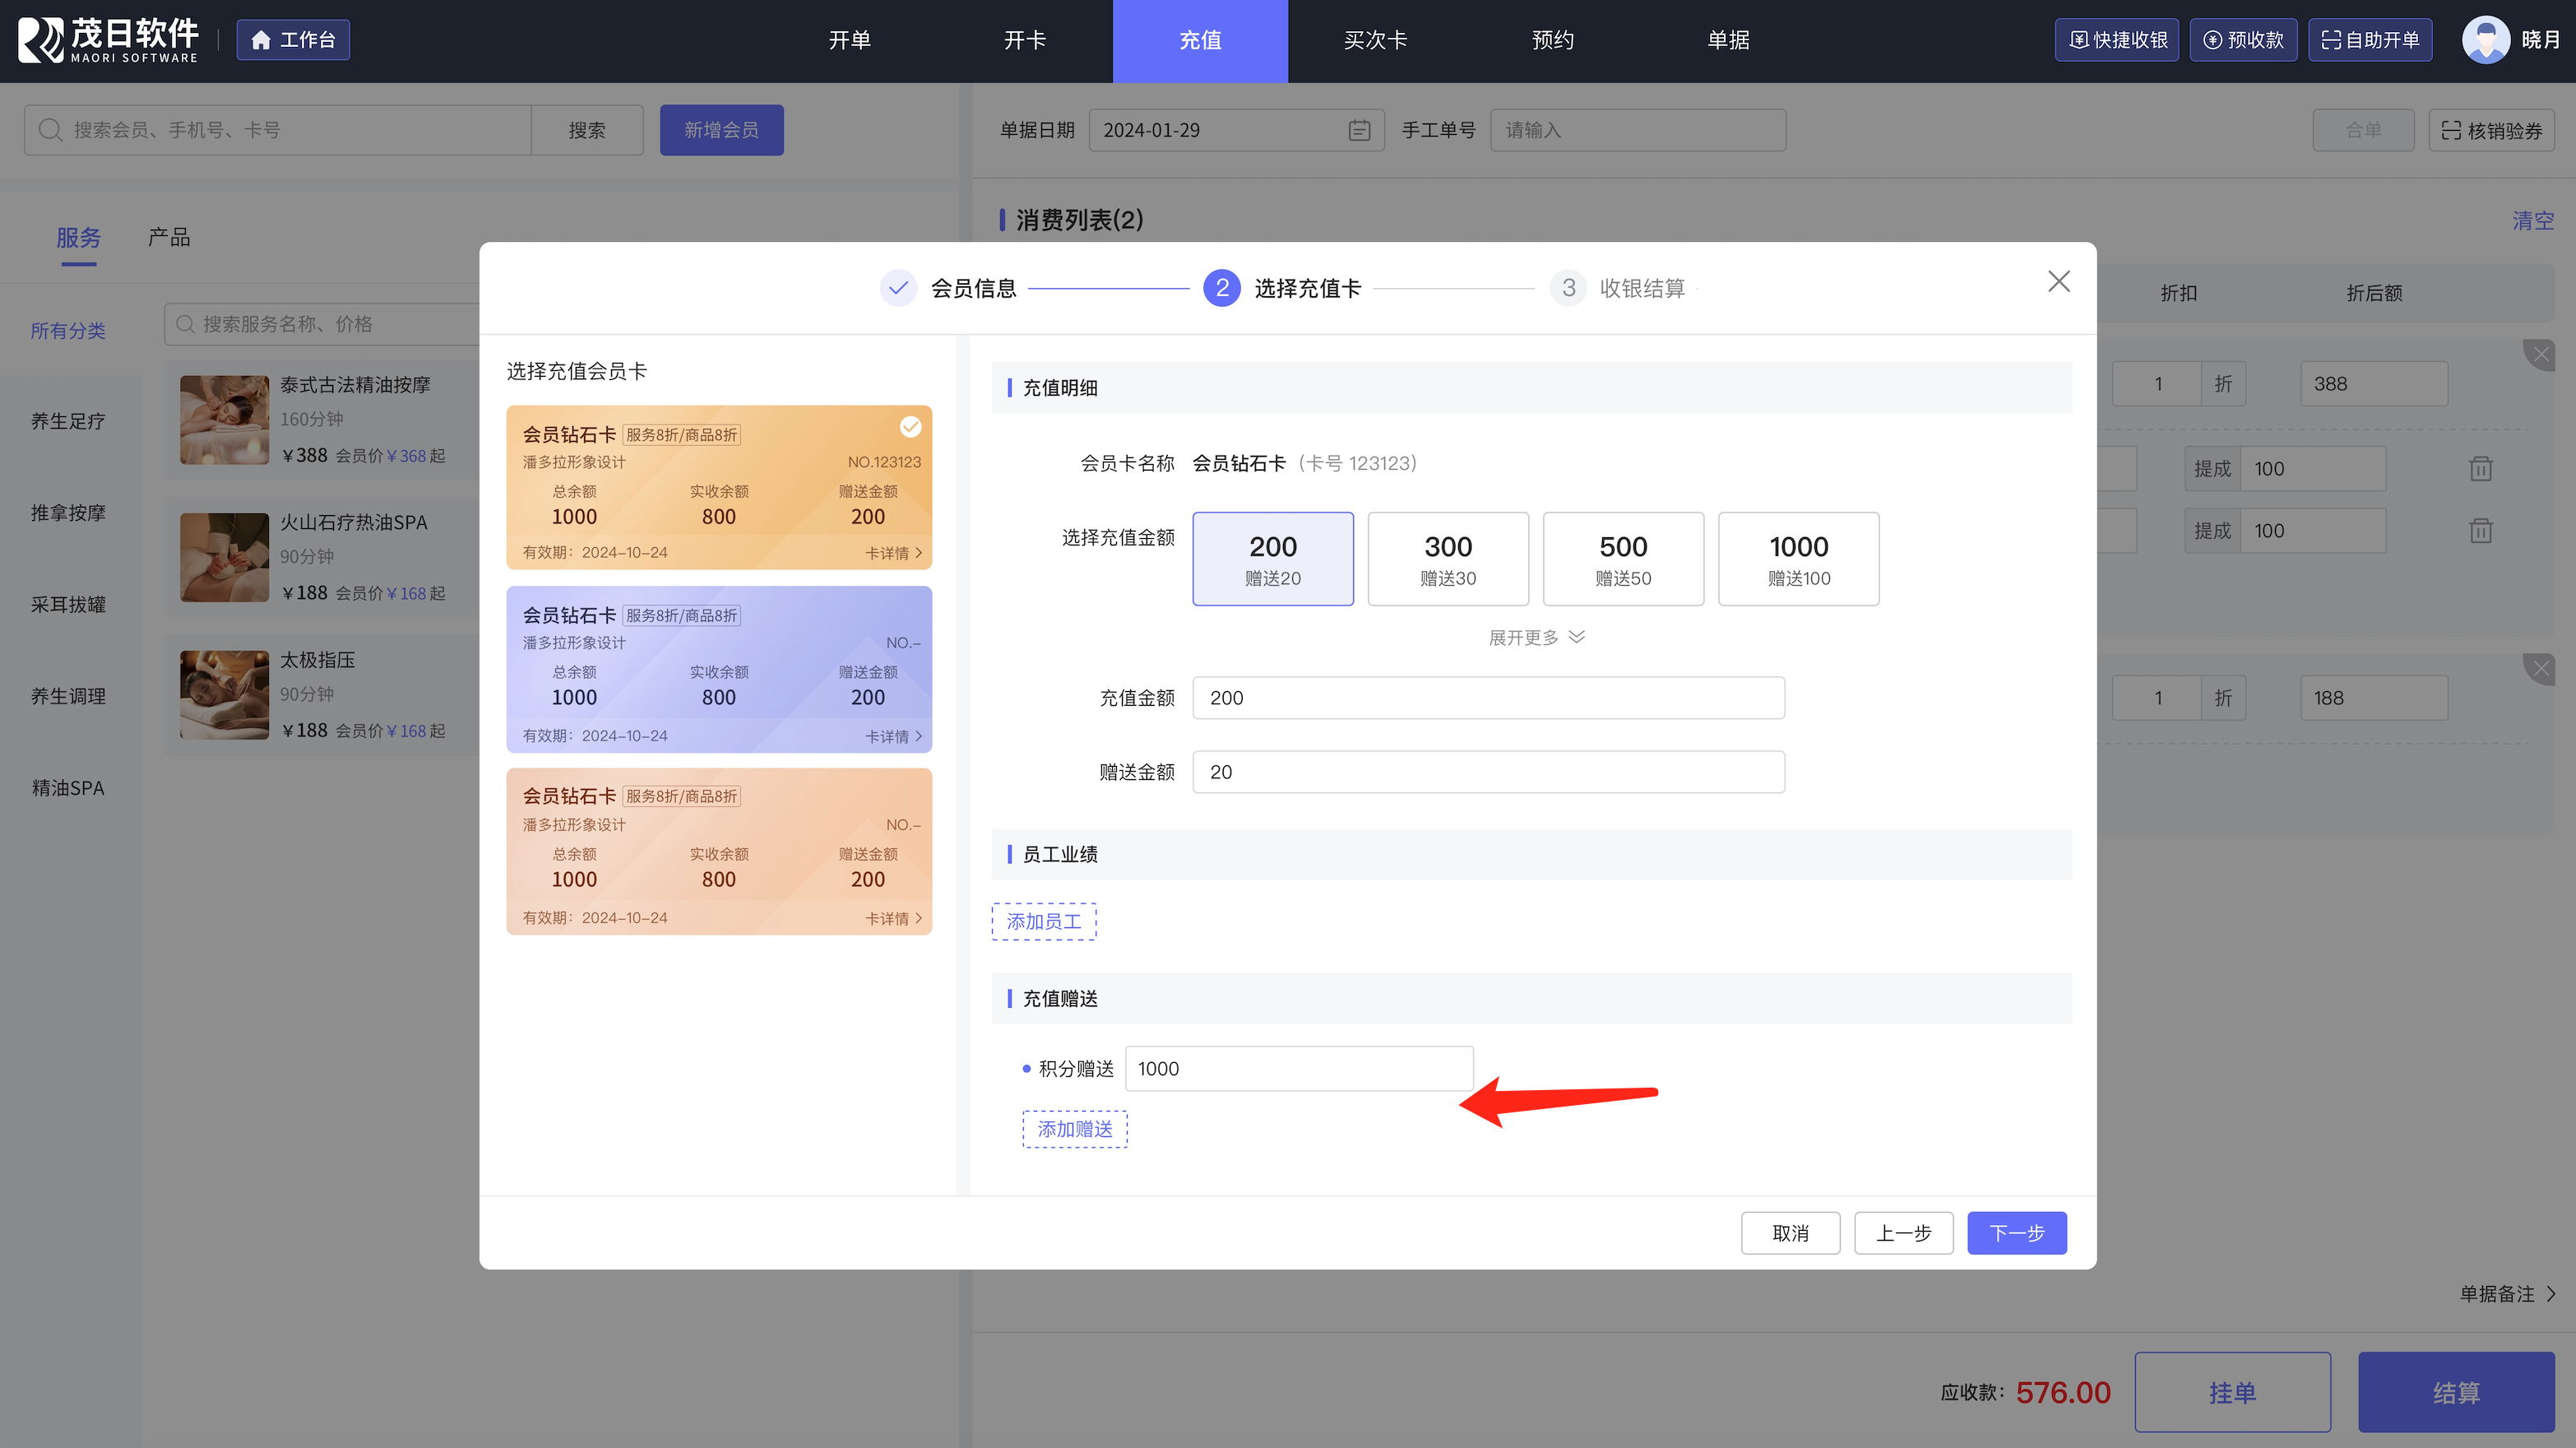Switch to the 买次卡 top tab

[1375, 40]
